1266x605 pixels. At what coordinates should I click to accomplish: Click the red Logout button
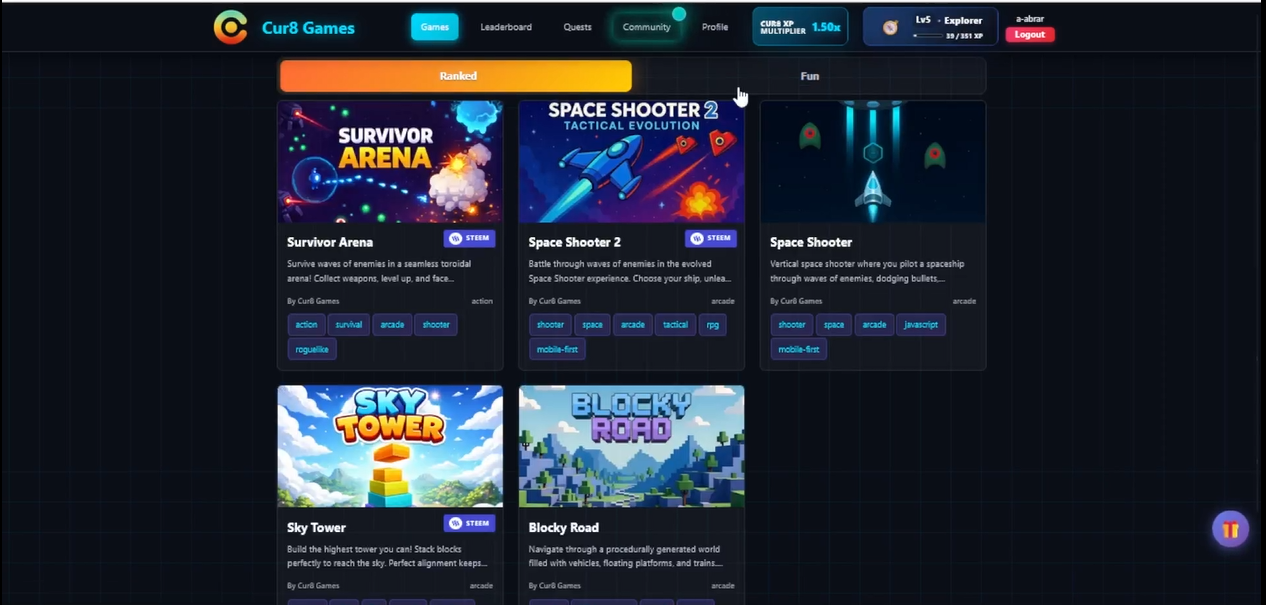(x=1030, y=34)
